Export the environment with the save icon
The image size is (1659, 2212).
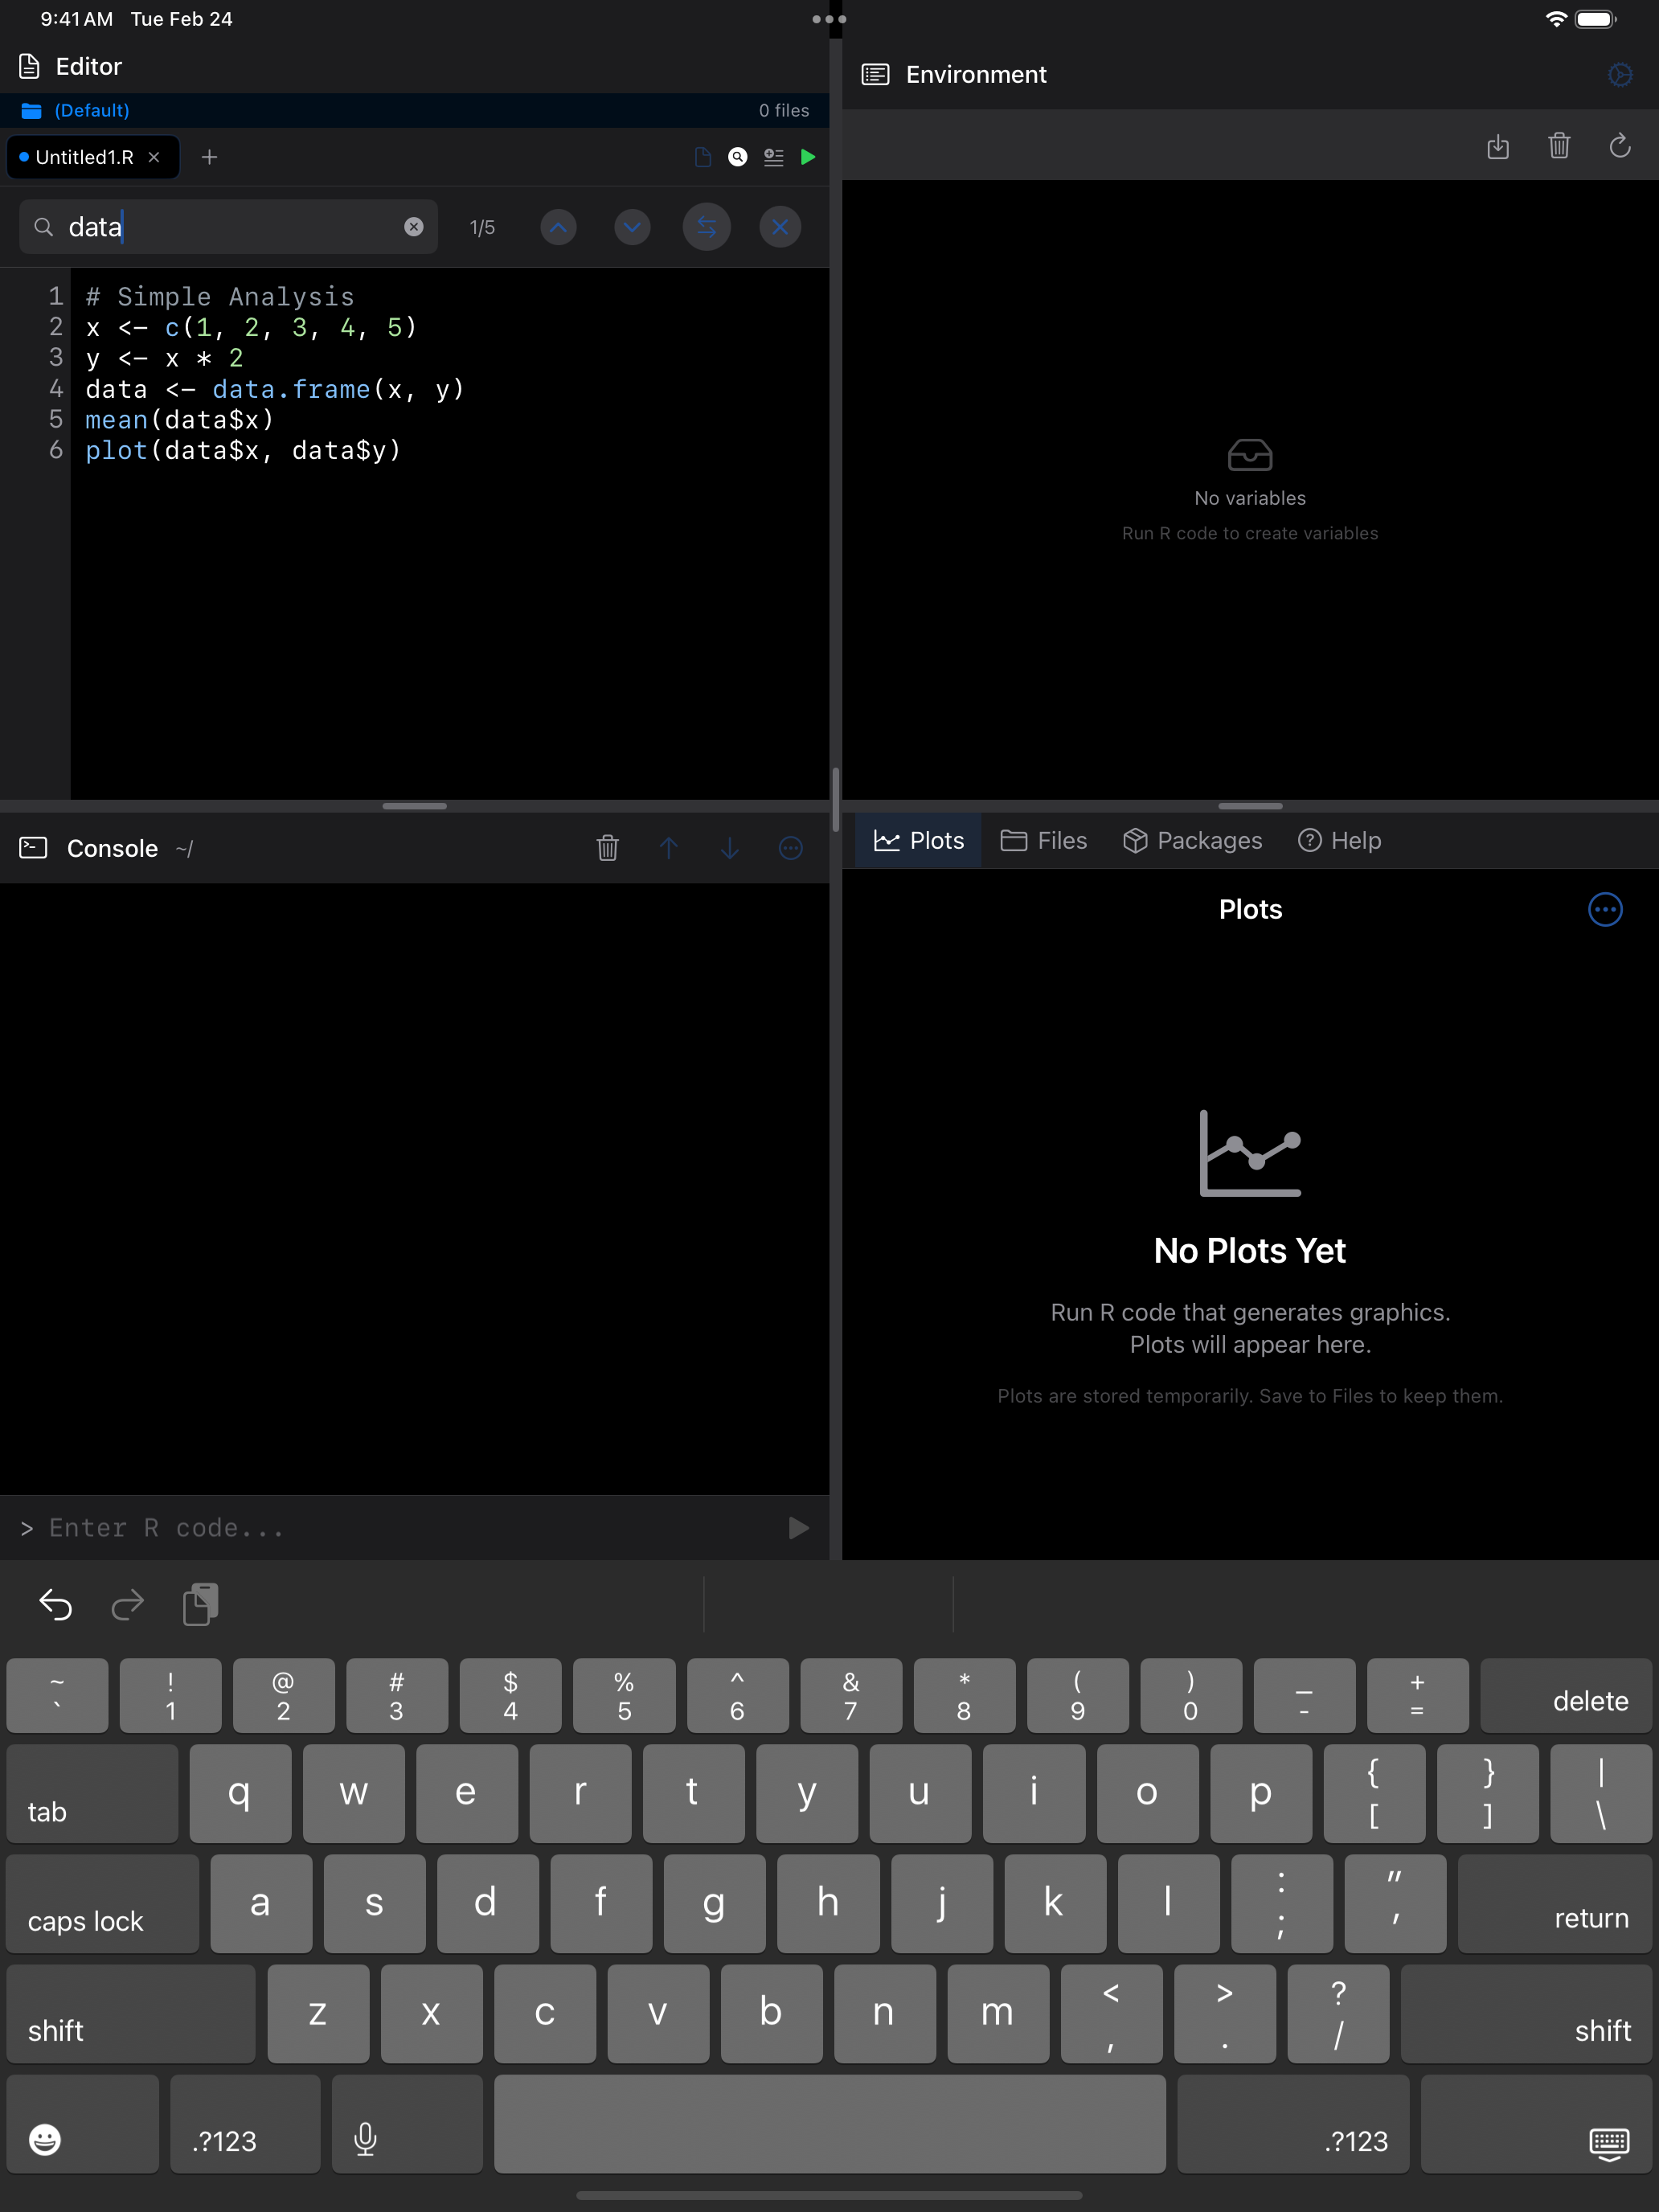(x=1498, y=146)
